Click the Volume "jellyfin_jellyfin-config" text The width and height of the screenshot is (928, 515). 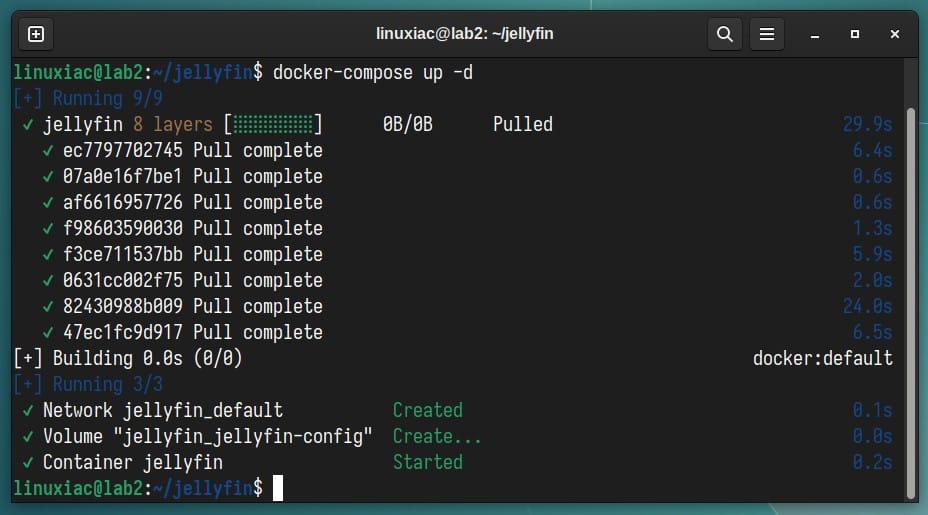207,436
